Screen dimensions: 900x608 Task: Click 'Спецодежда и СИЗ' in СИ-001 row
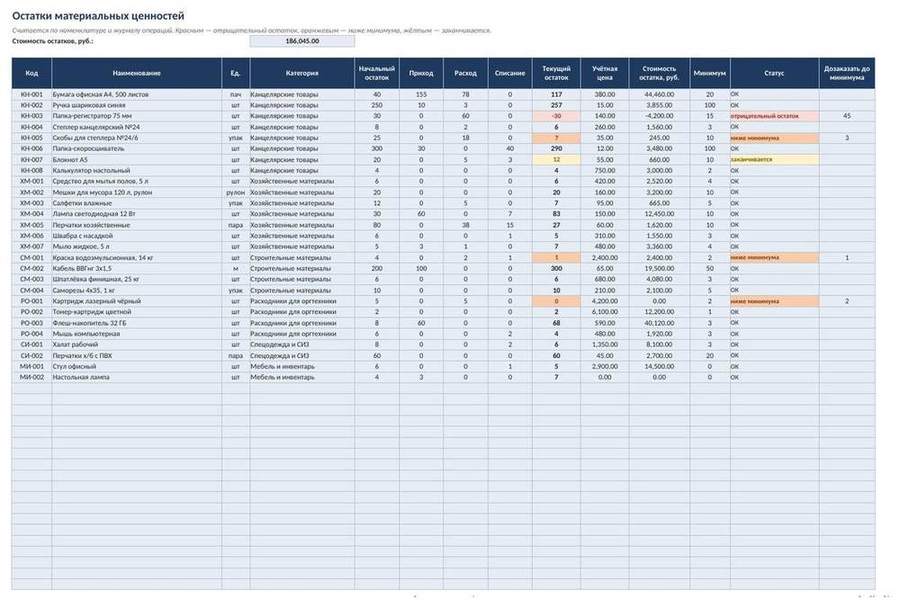pyautogui.click(x=302, y=345)
